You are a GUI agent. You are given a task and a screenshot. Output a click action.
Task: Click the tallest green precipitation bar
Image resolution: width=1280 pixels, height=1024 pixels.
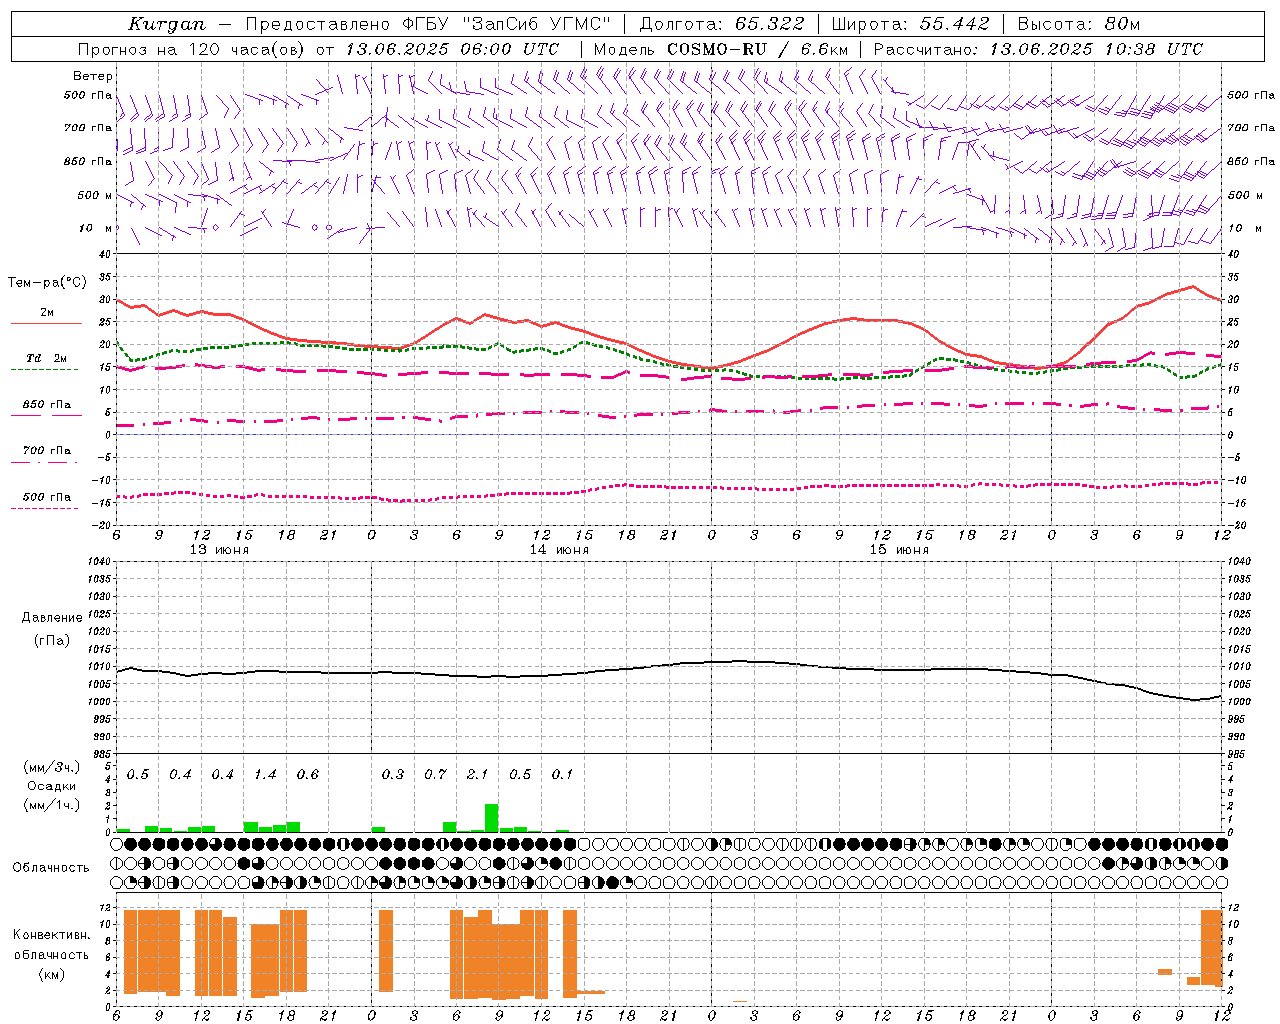[x=491, y=818]
